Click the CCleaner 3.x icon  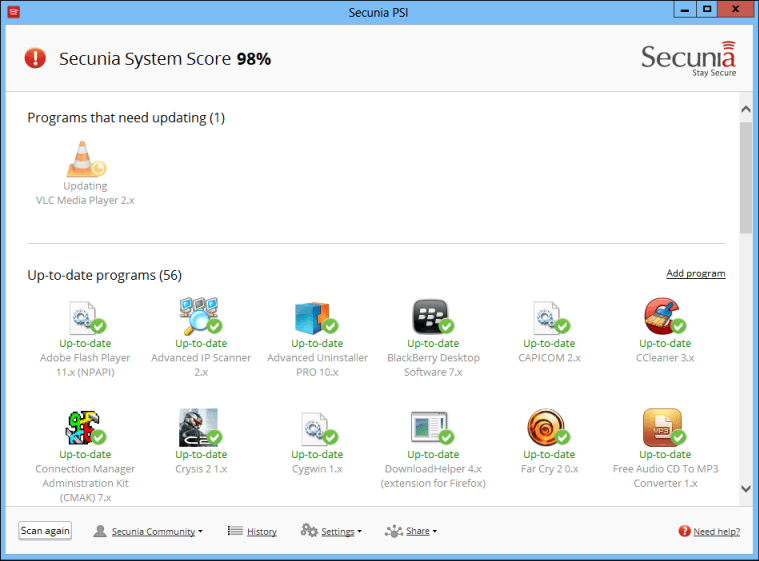click(x=664, y=316)
